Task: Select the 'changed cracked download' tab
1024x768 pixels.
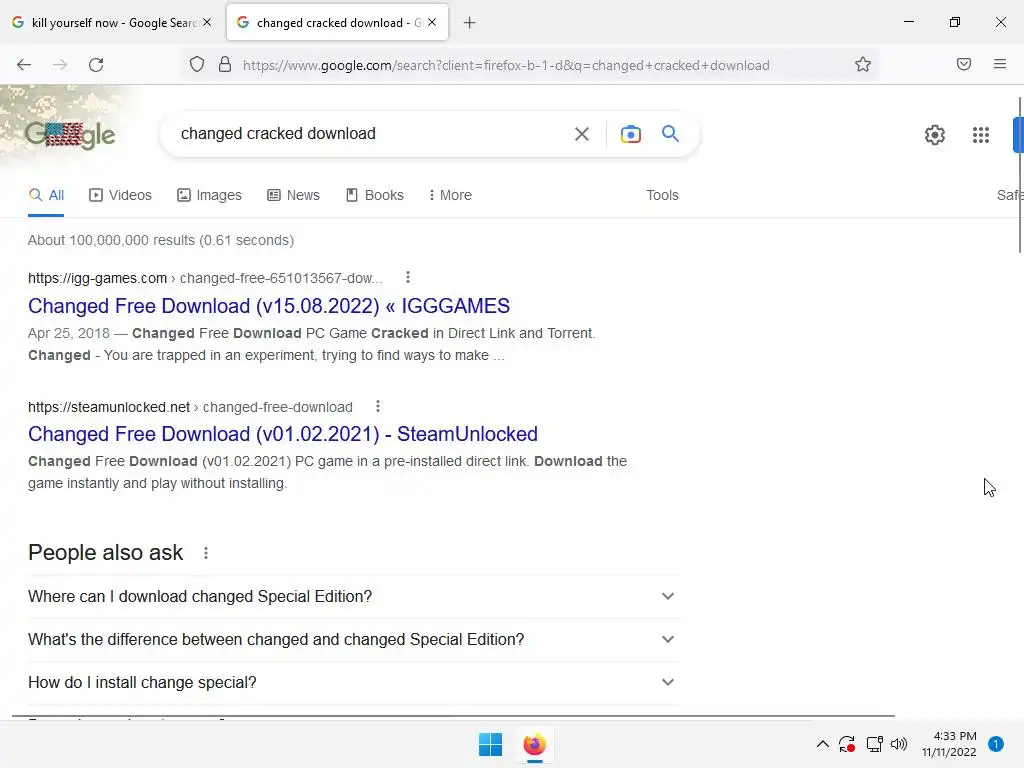Action: click(x=338, y=23)
